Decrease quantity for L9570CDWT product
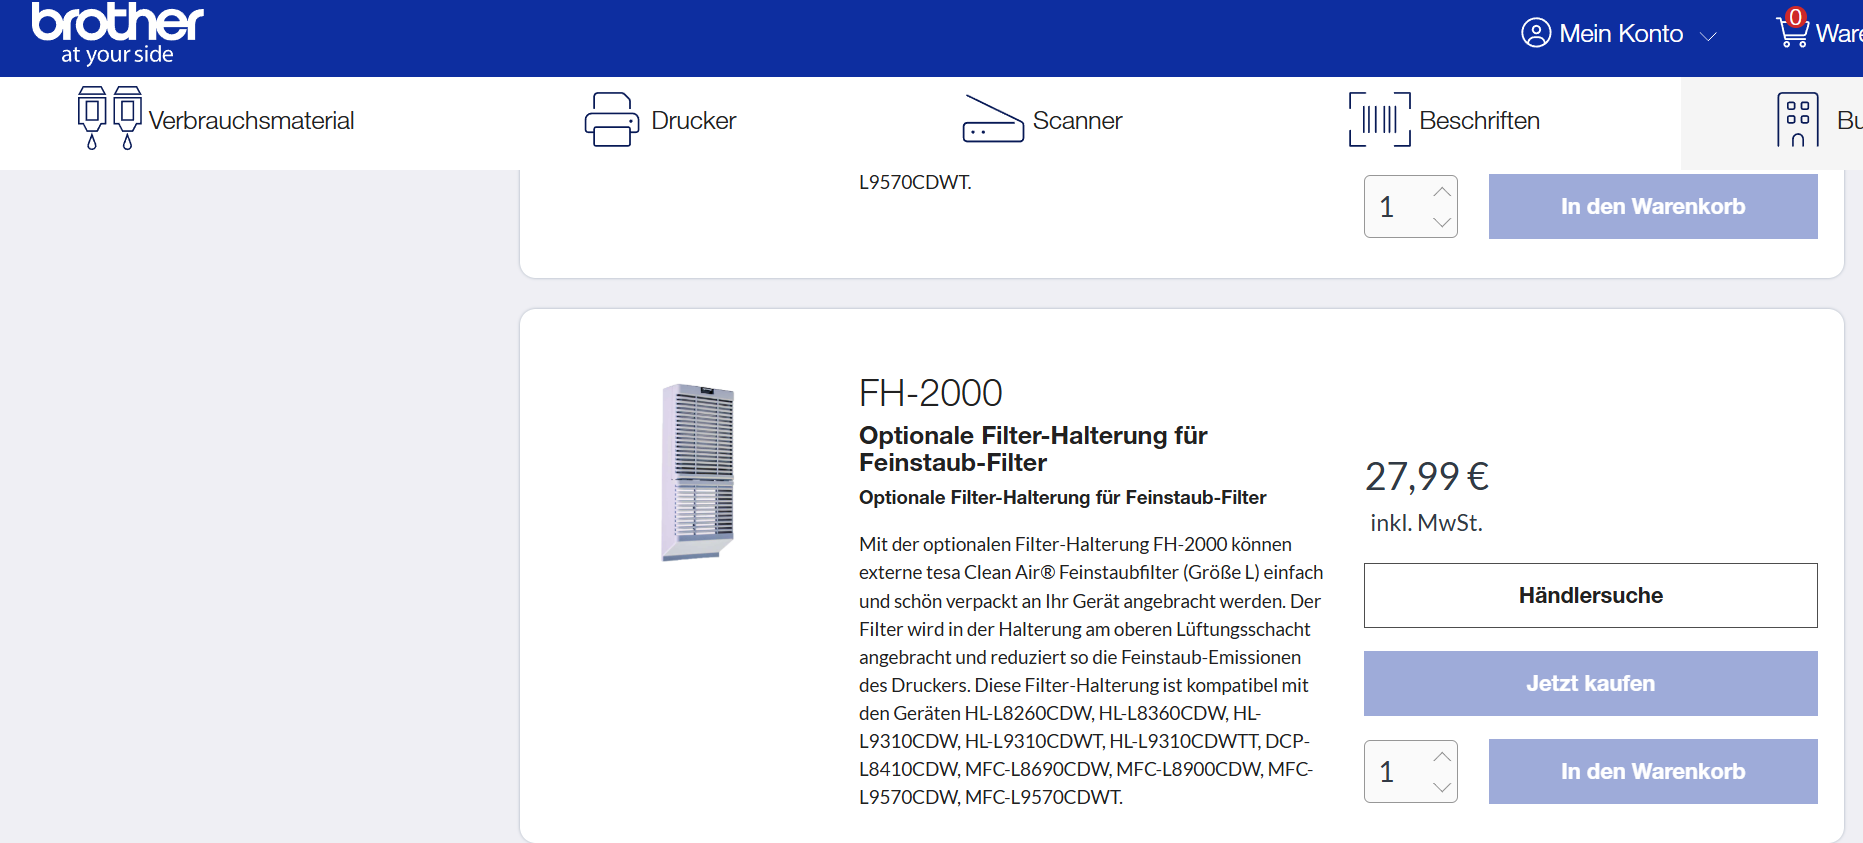 click(1442, 222)
